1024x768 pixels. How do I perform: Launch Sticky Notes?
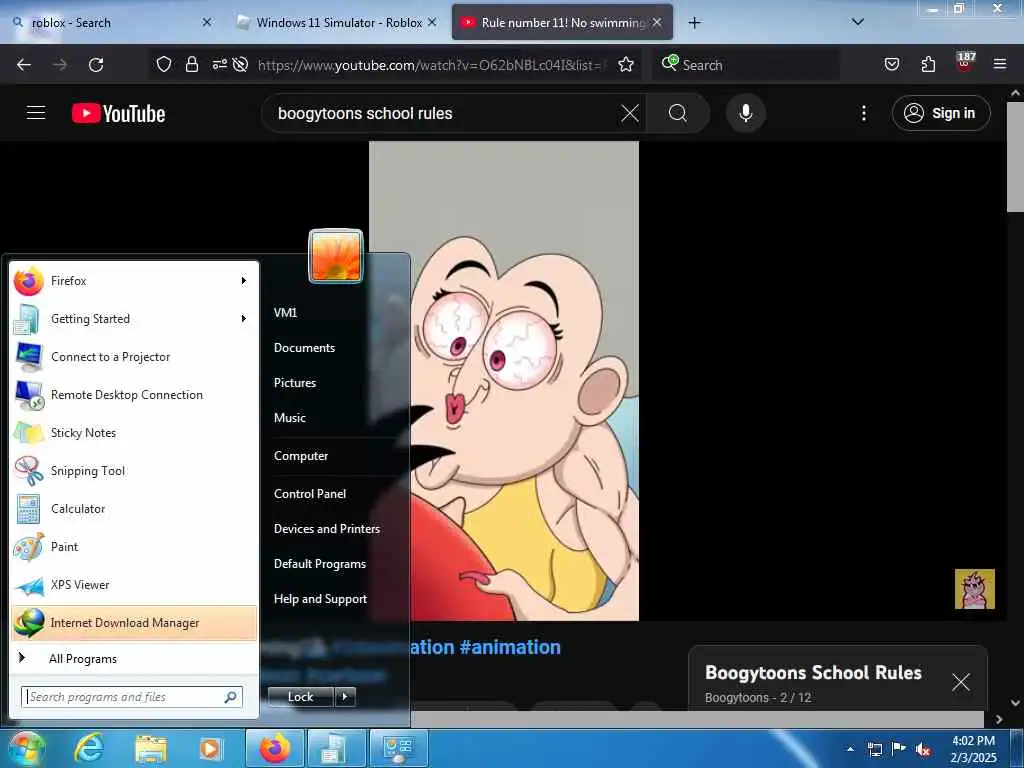[134, 433]
